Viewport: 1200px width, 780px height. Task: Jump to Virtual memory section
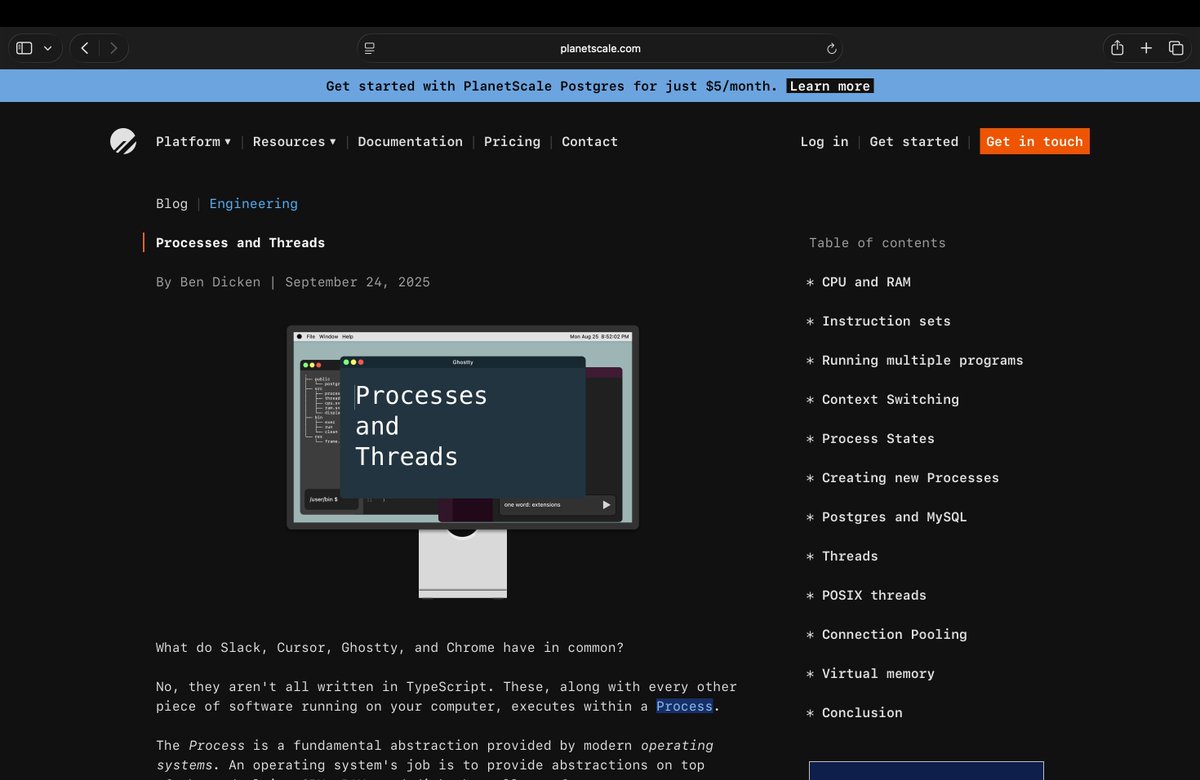point(878,673)
